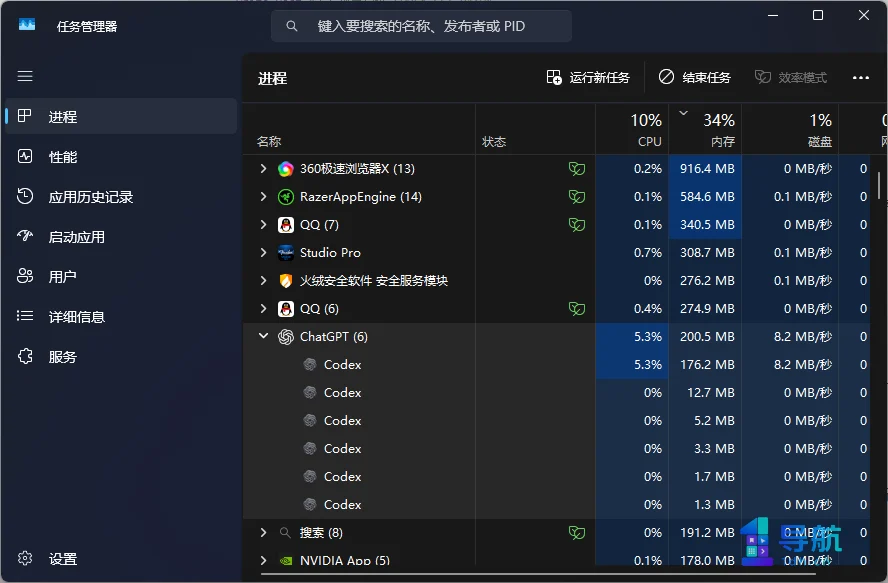Select the 进程 tab in sidebar
The height and width of the screenshot is (583, 888).
121,116
